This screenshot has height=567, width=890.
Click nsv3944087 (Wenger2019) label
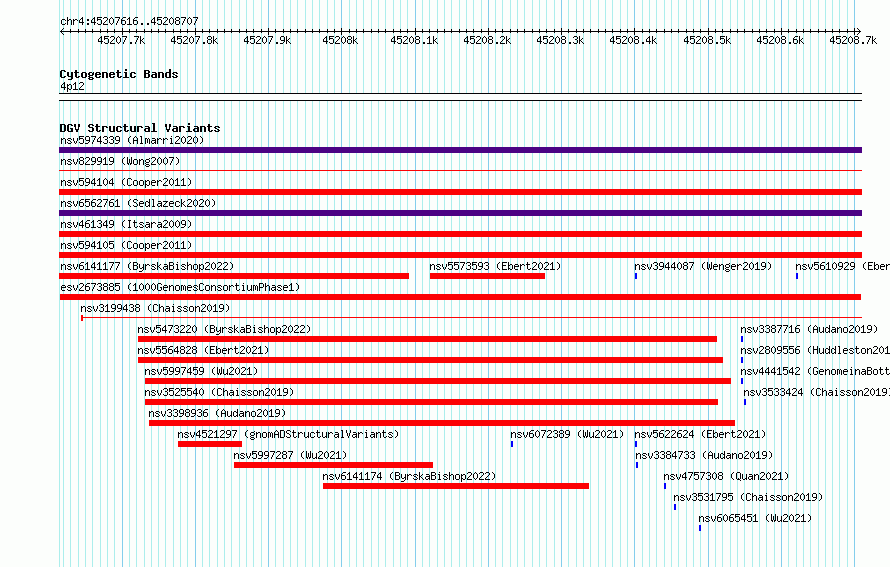703,266
